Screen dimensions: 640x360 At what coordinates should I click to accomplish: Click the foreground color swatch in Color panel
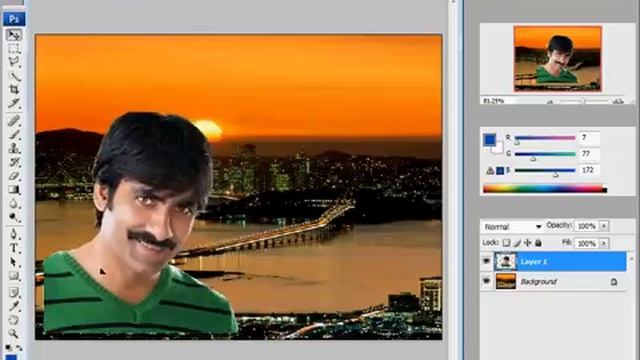[489, 140]
